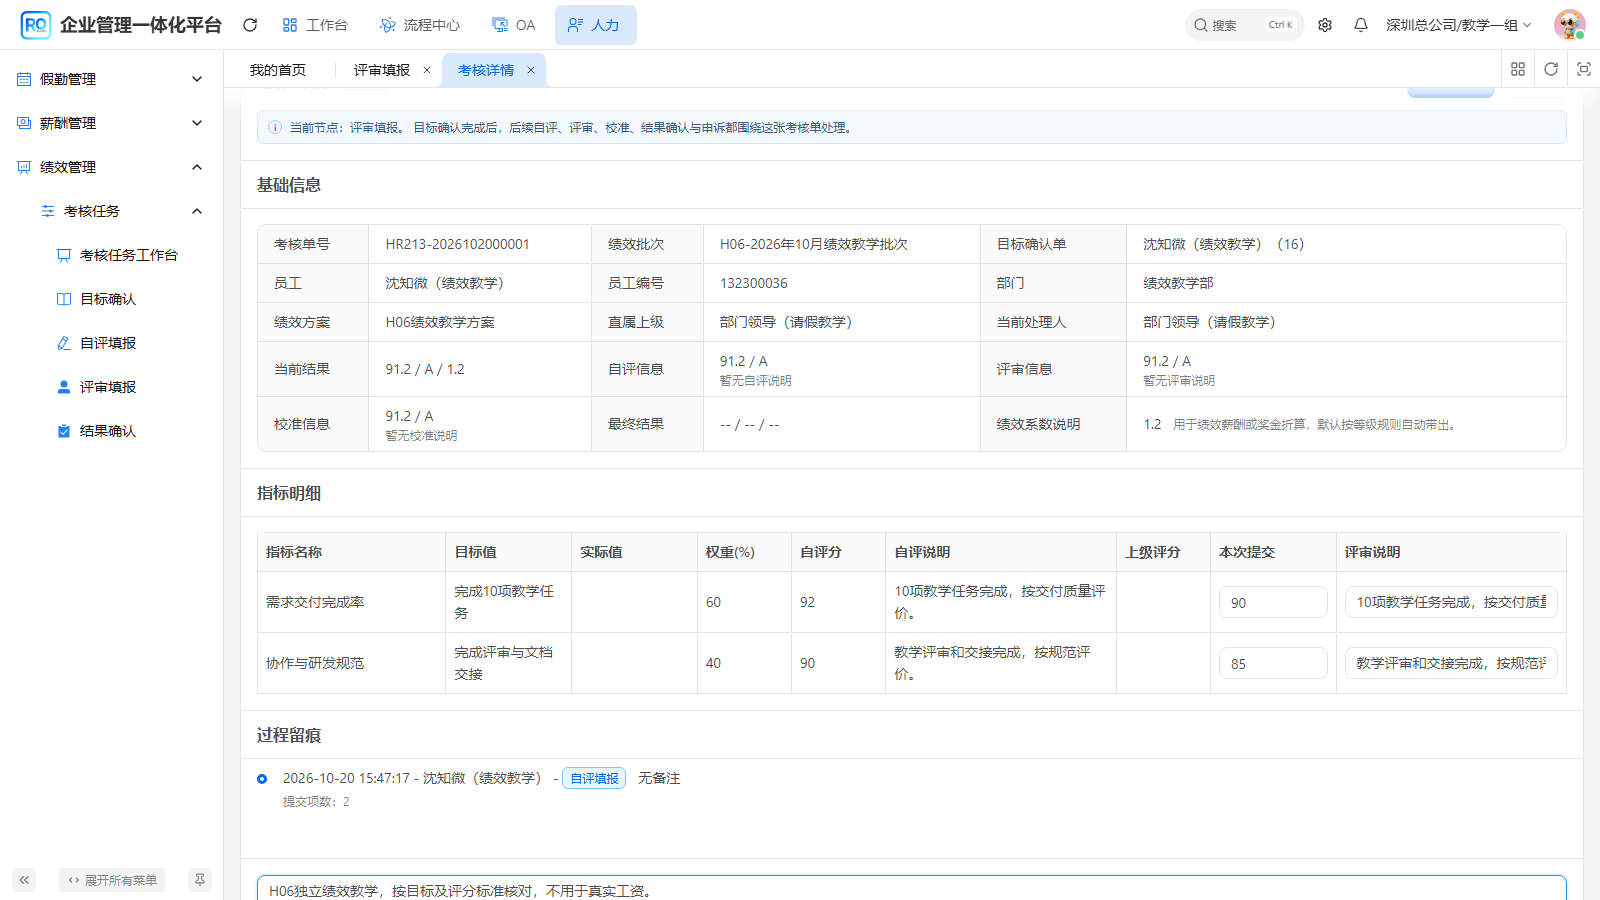The image size is (1600, 900).
Task: Edit 评审说明 field for 协作与研发规范
Action: pyautogui.click(x=1451, y=663)
